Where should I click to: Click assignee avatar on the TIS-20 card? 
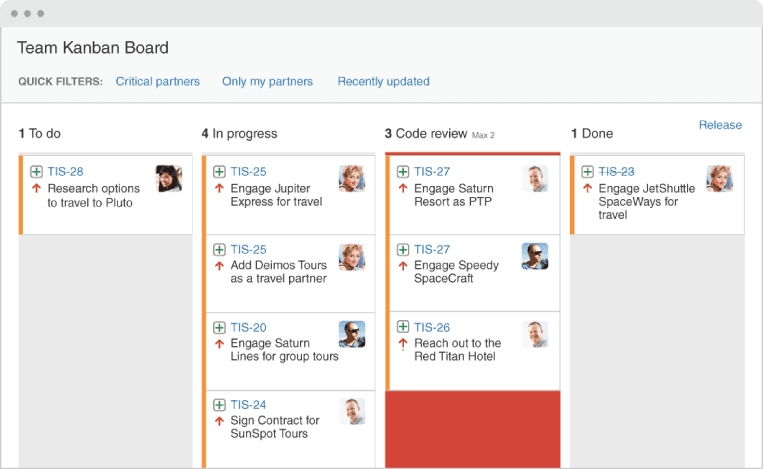352,334
